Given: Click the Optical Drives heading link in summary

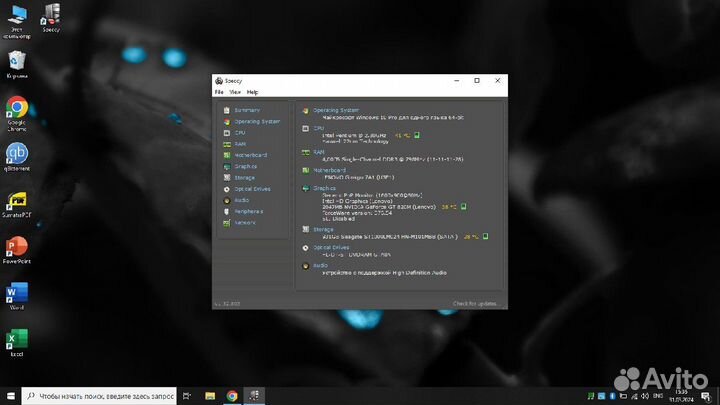Looking at the screenshot, I should coord(331,248).
